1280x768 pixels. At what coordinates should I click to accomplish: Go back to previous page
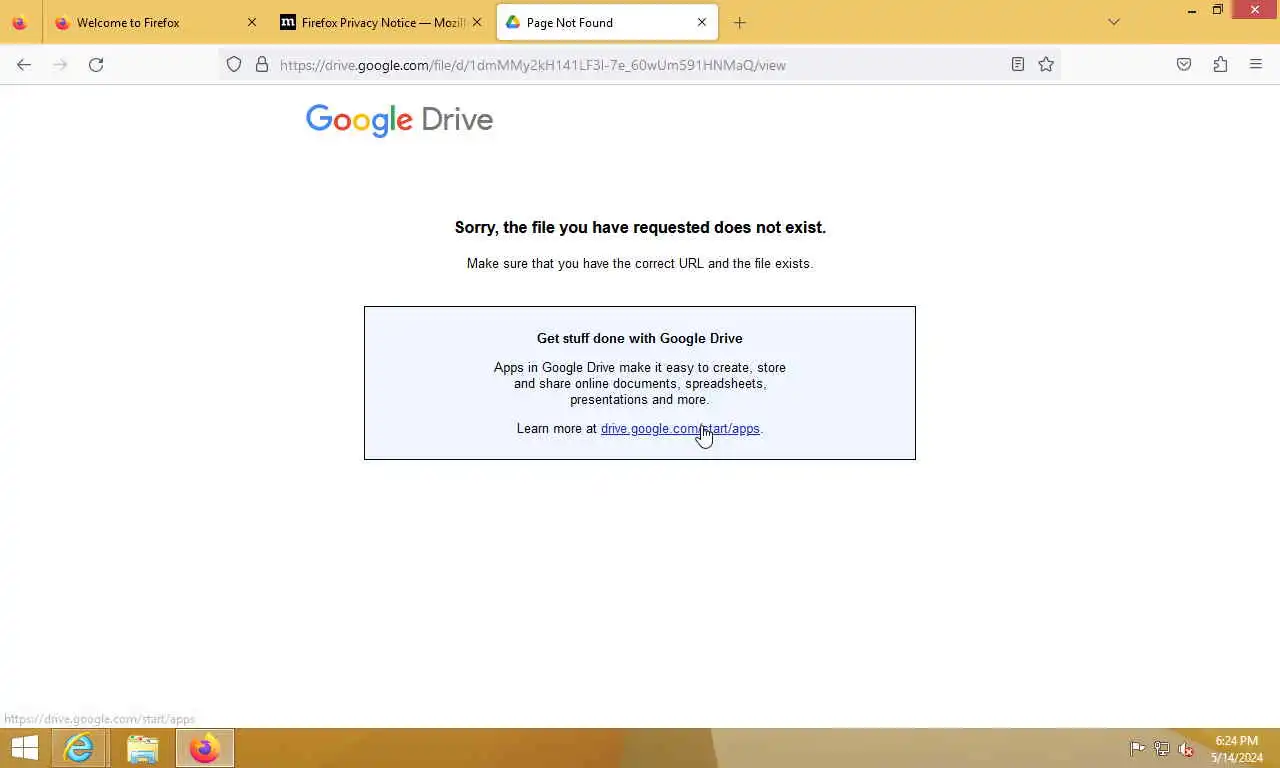click(24, 65)
